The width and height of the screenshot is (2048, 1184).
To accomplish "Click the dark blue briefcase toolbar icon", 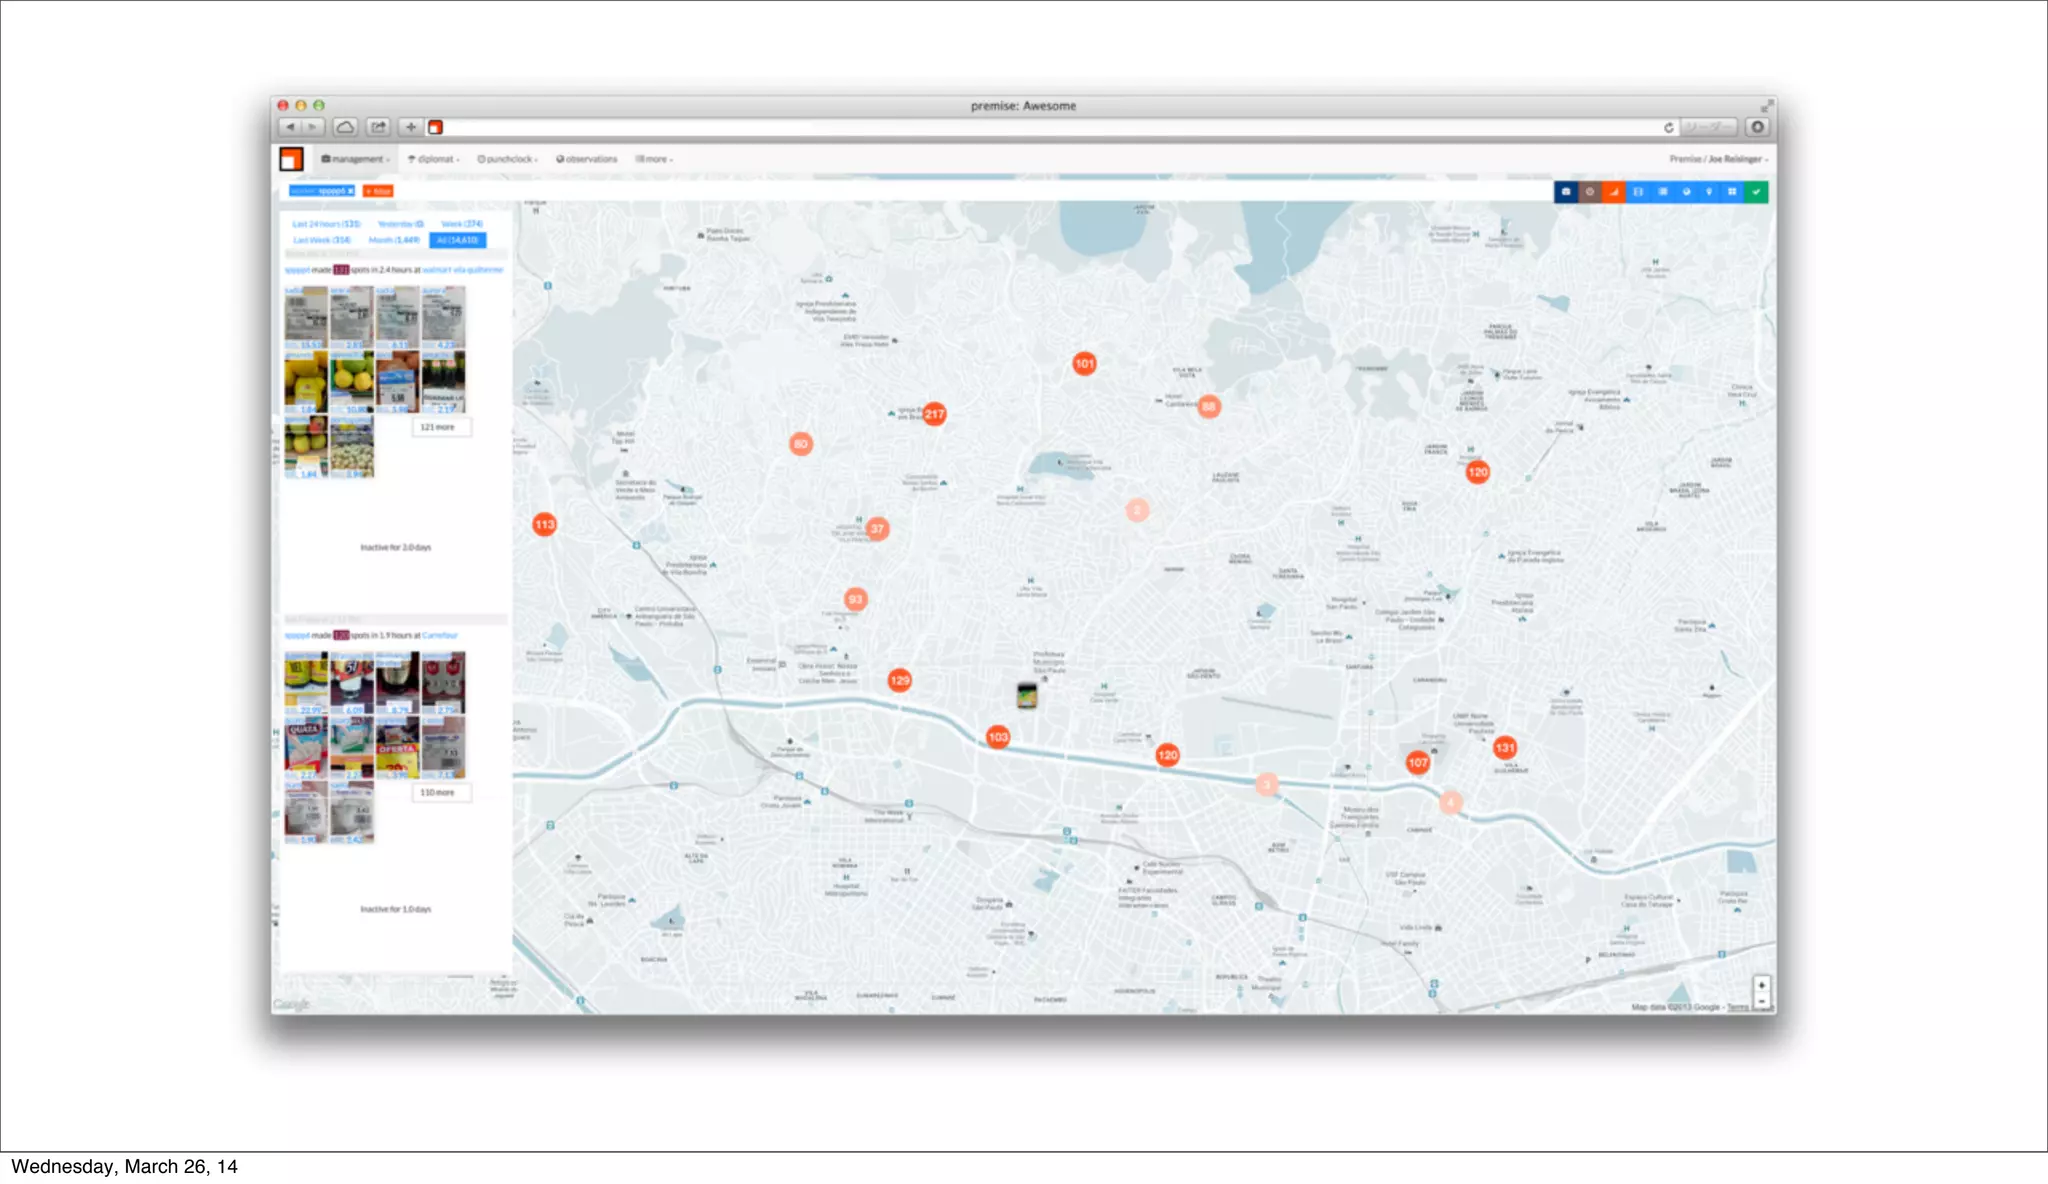I will [1566, 192].
